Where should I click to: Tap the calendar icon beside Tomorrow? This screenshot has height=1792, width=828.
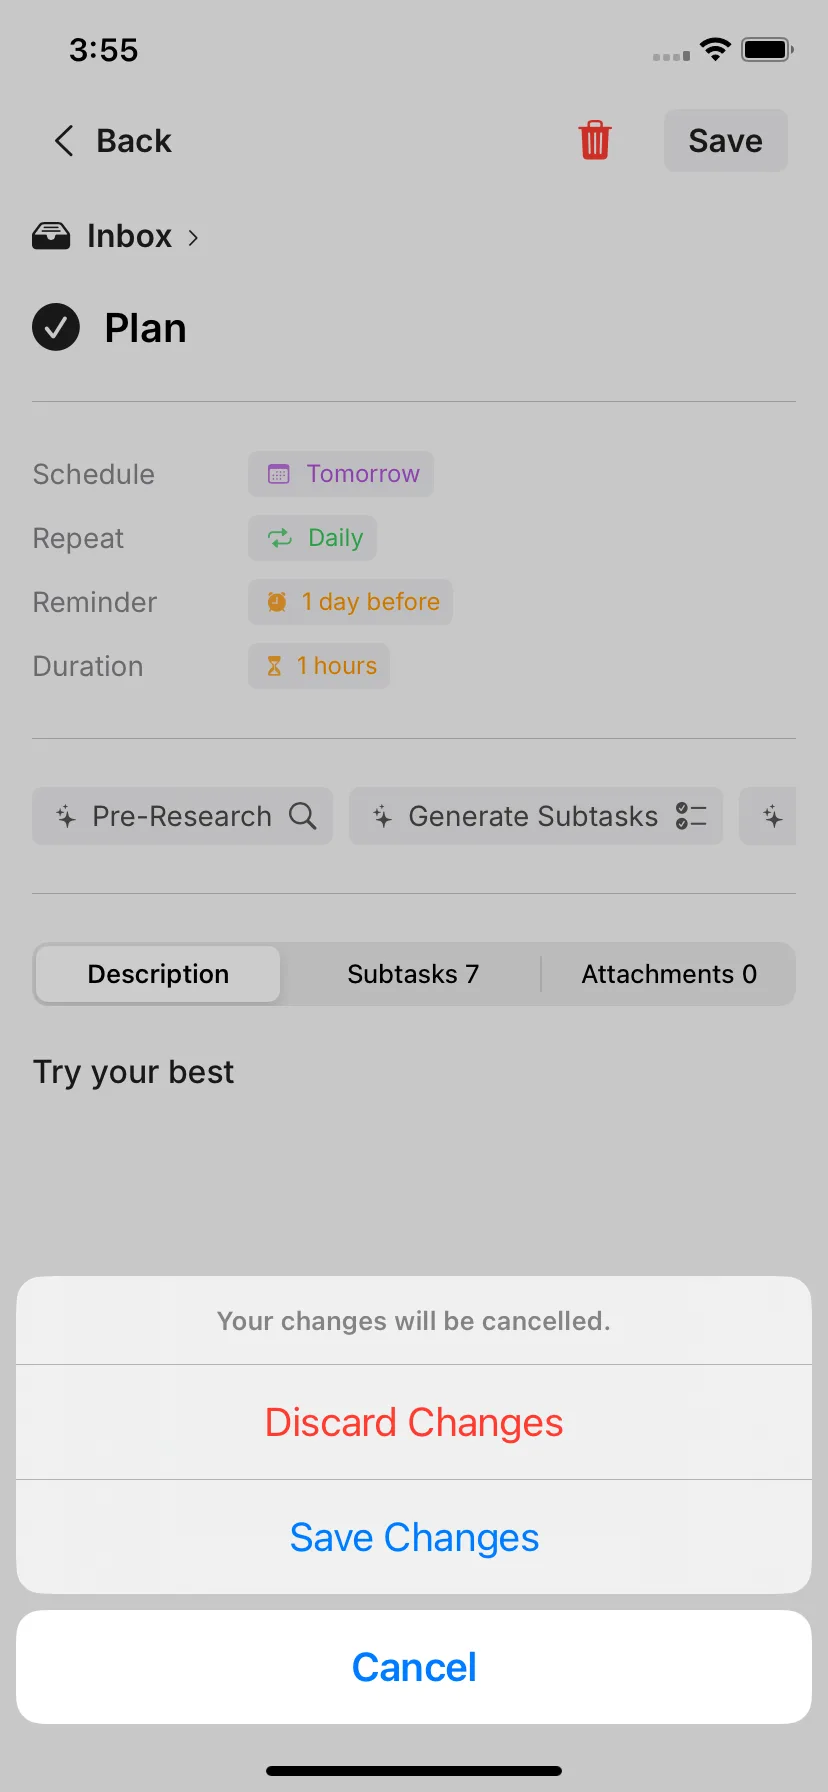279,474
